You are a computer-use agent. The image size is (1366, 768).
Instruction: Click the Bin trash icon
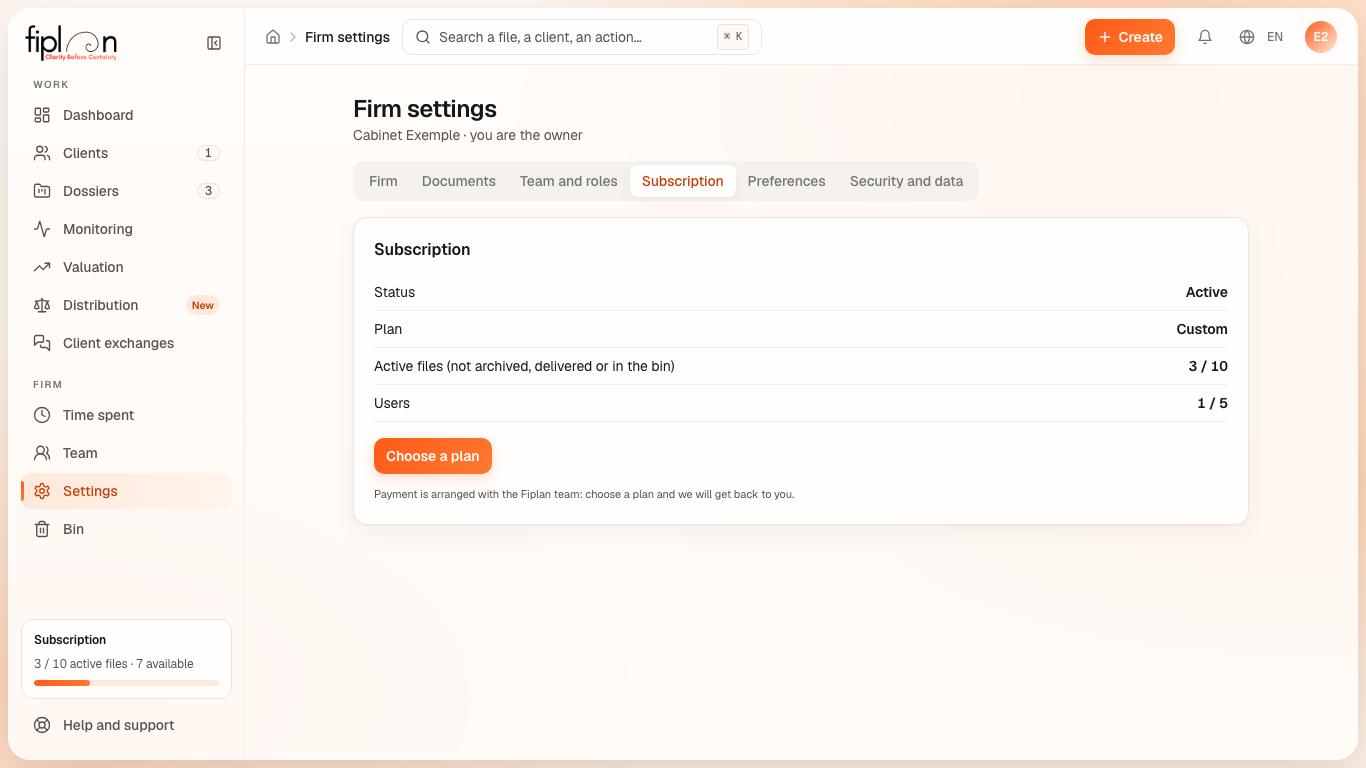pyautogui.click(x=42, y=529)
